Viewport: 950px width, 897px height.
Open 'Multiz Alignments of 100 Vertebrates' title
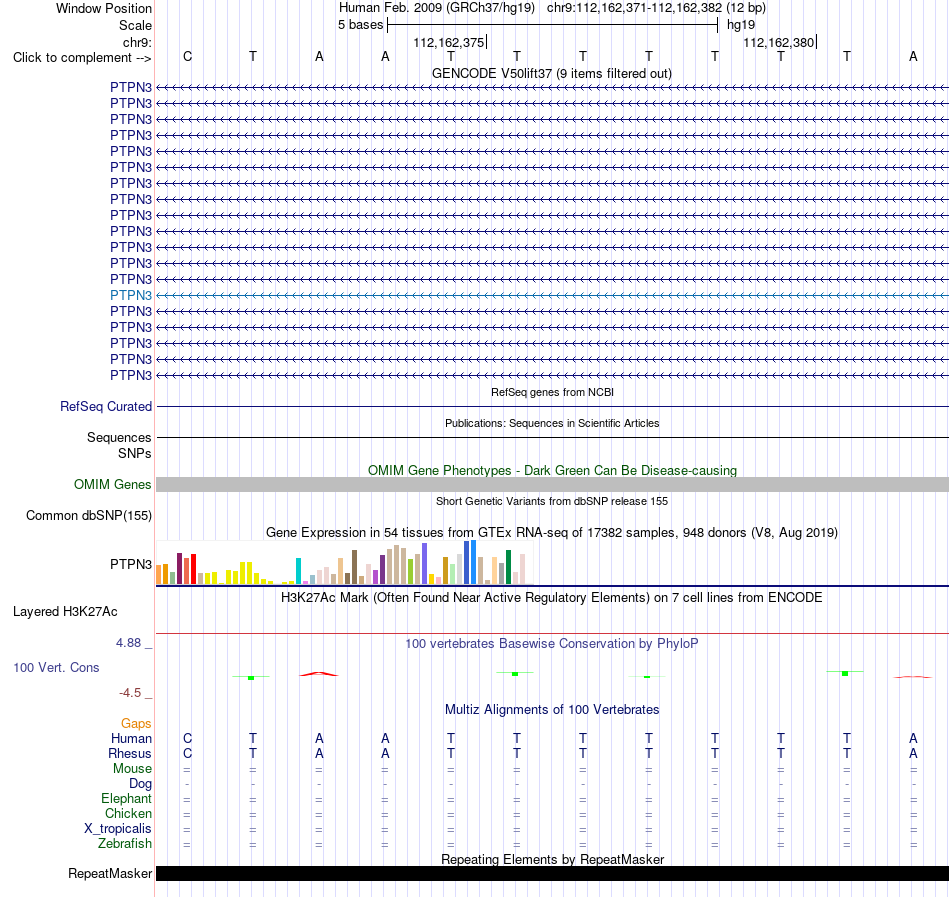(552, 710)
